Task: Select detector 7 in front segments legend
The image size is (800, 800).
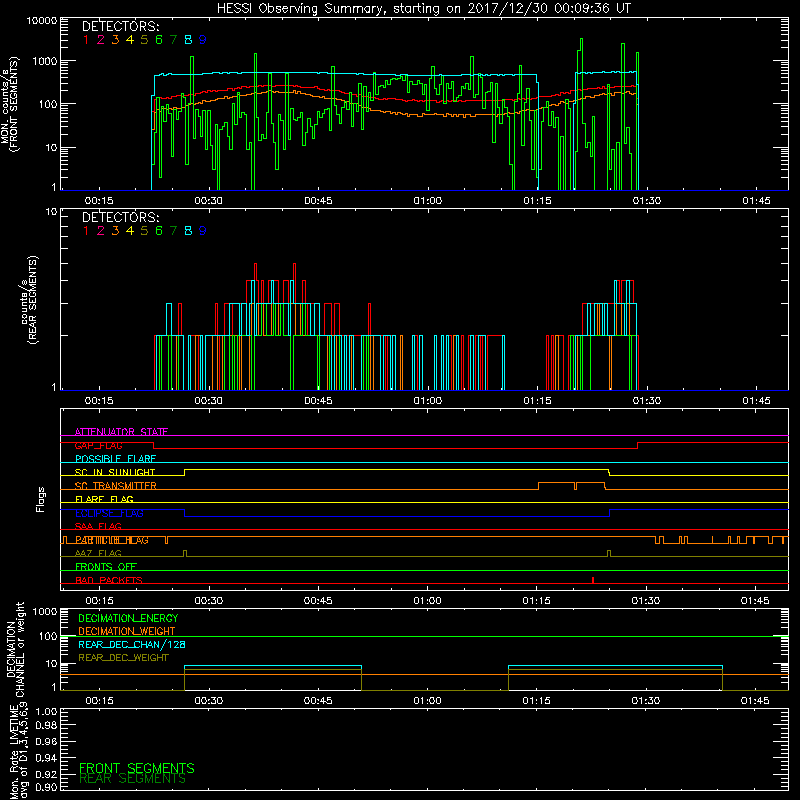Action: [173, 40]
